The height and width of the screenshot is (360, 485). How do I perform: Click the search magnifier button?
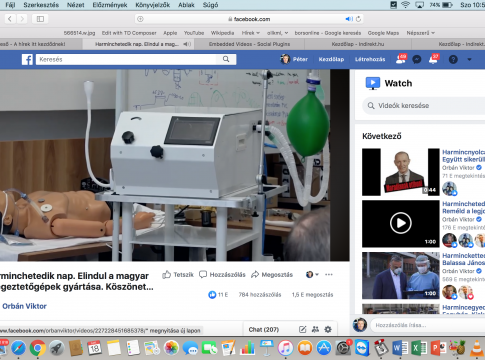tap(226, 59)
